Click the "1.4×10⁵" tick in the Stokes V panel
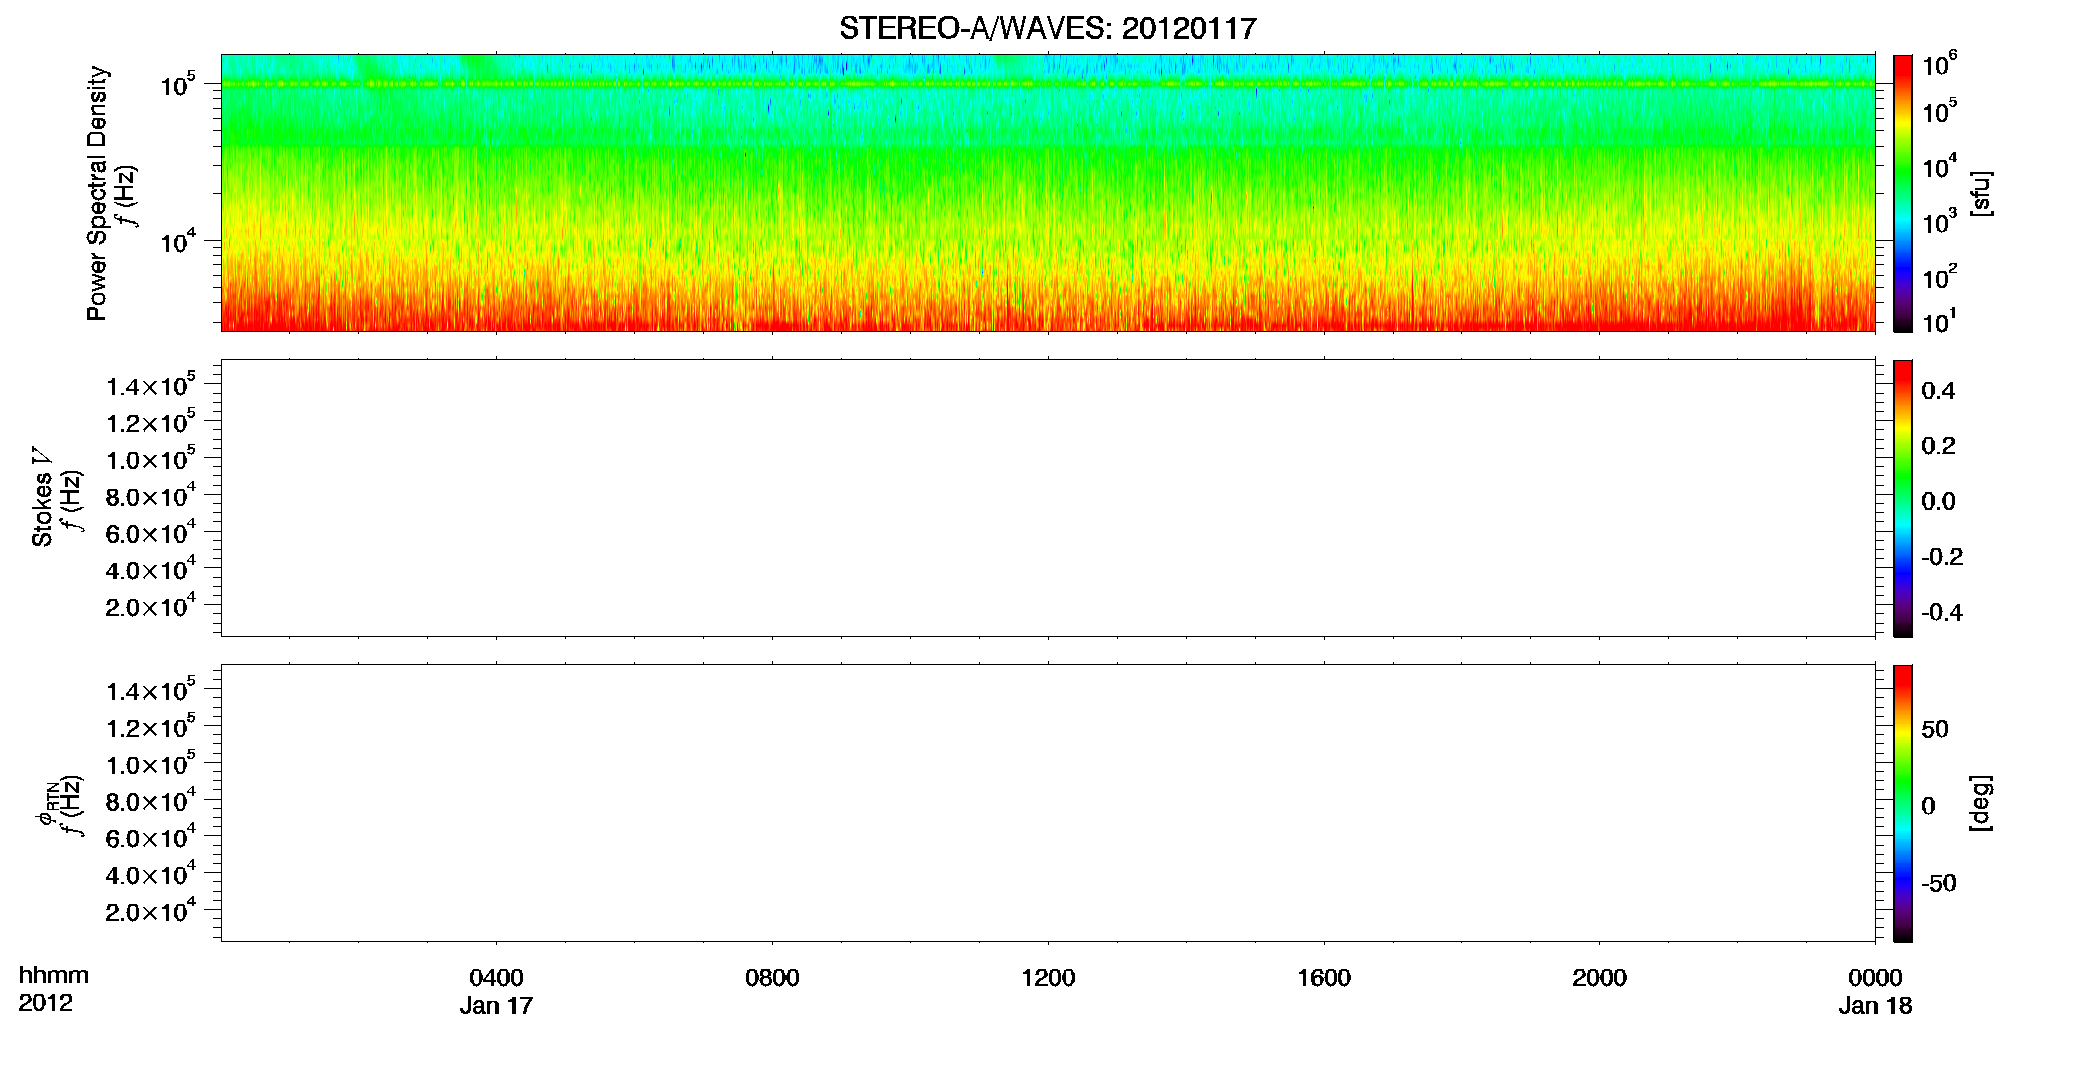 coord(151,386)
